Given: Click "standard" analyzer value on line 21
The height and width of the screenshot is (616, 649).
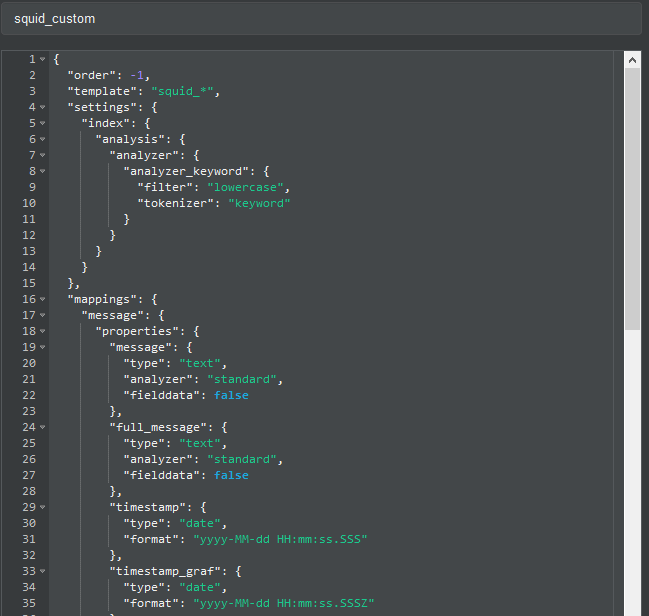Looking at the screenshot, I should pyautogui.click(x=241, y=379).
